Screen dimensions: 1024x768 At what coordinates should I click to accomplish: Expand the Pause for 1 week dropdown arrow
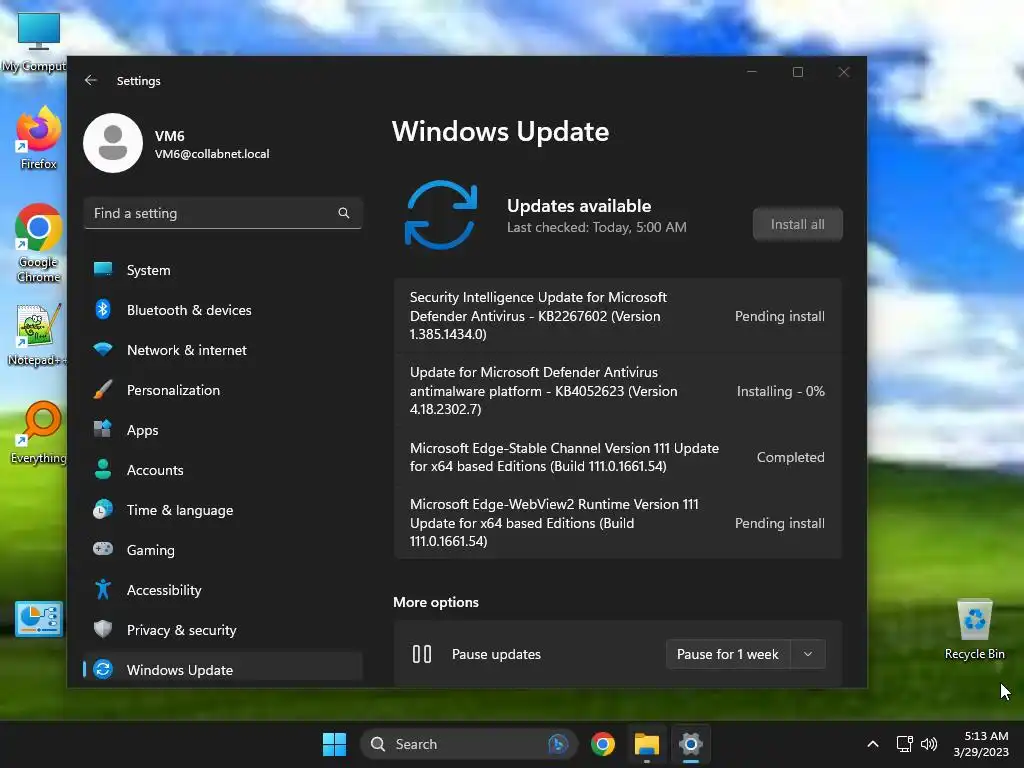tap(808, 654)
